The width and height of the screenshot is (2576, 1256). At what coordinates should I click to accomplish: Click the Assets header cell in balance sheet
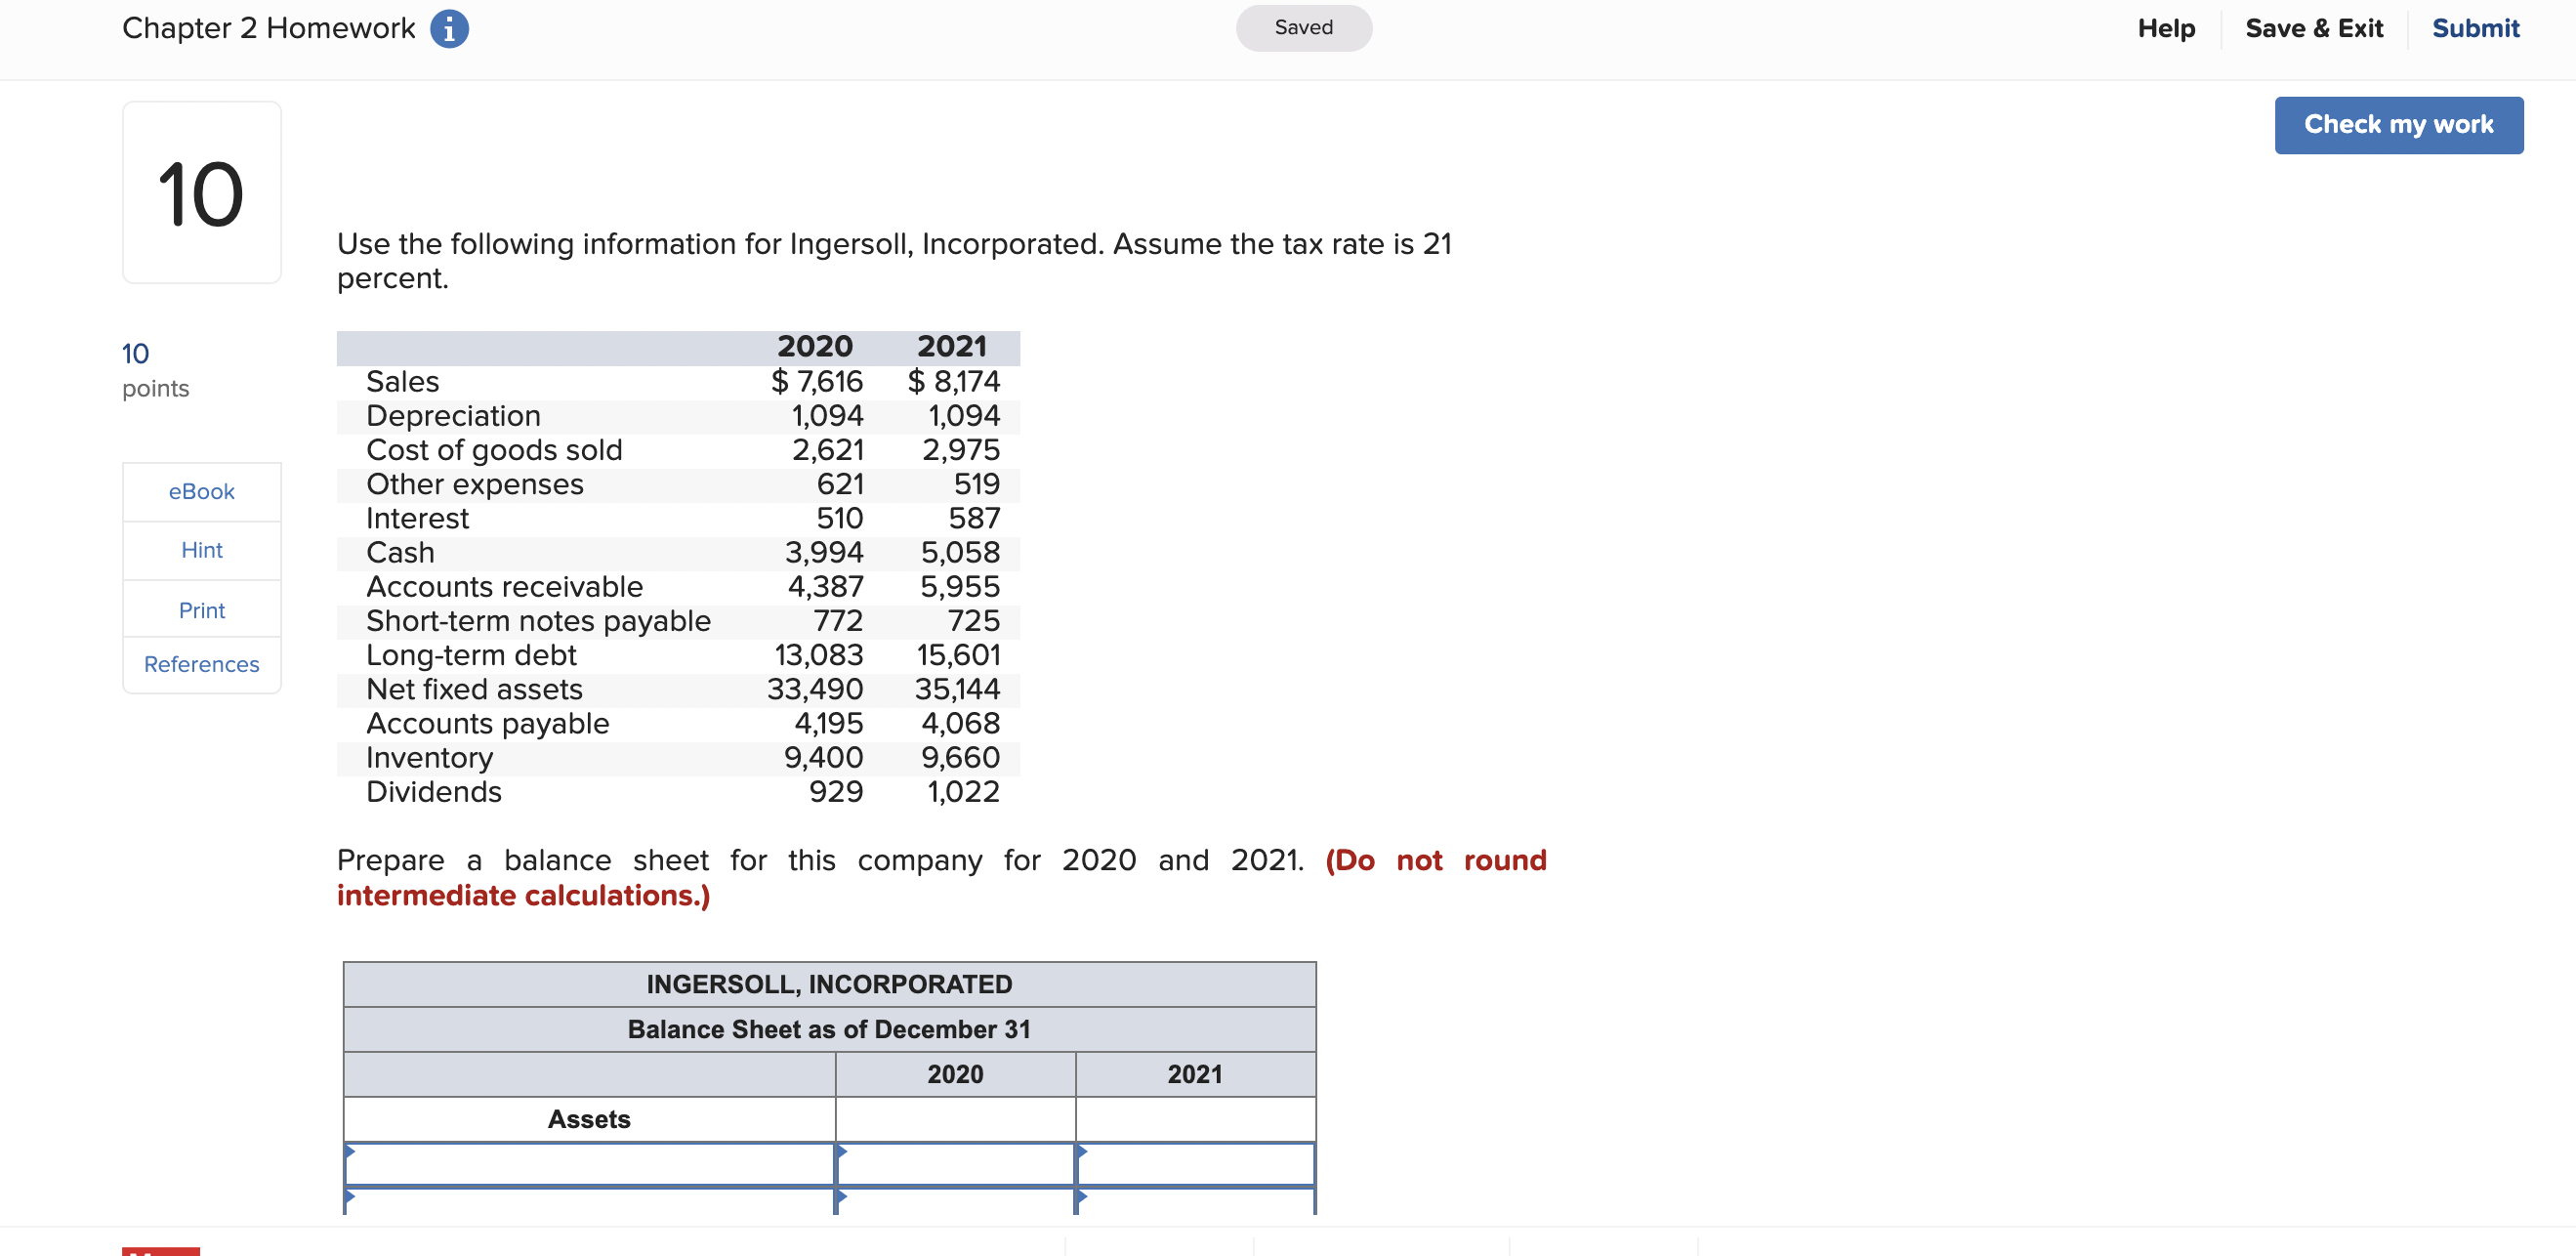click(589, 1119)
